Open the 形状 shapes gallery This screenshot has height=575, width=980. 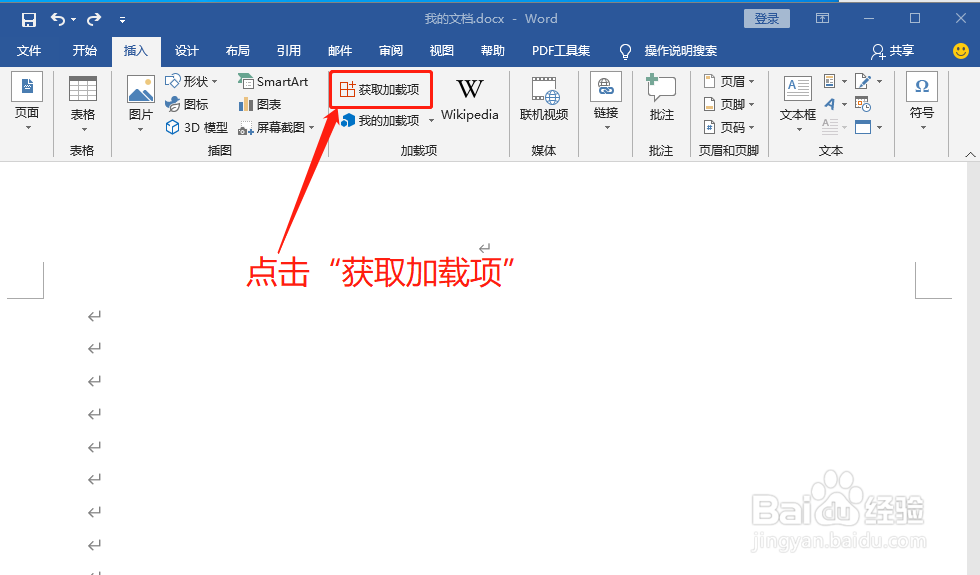coord(192,81)
